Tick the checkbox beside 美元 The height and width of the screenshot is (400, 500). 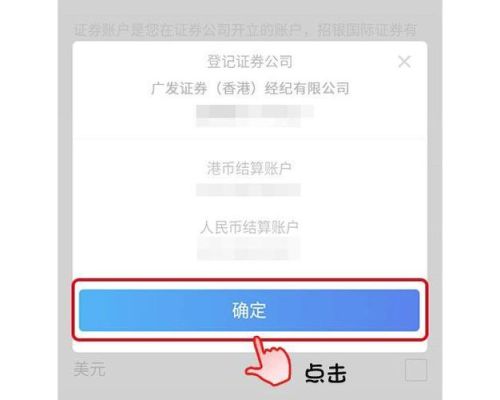click(x=416, y=370)
